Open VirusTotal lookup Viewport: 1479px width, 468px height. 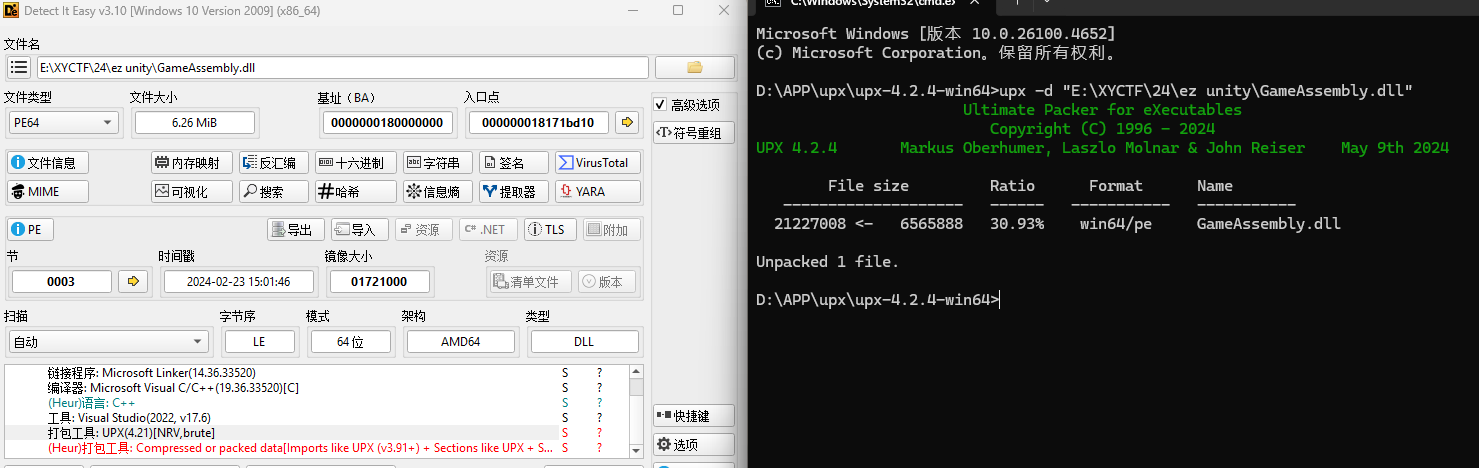pos(598,162)
